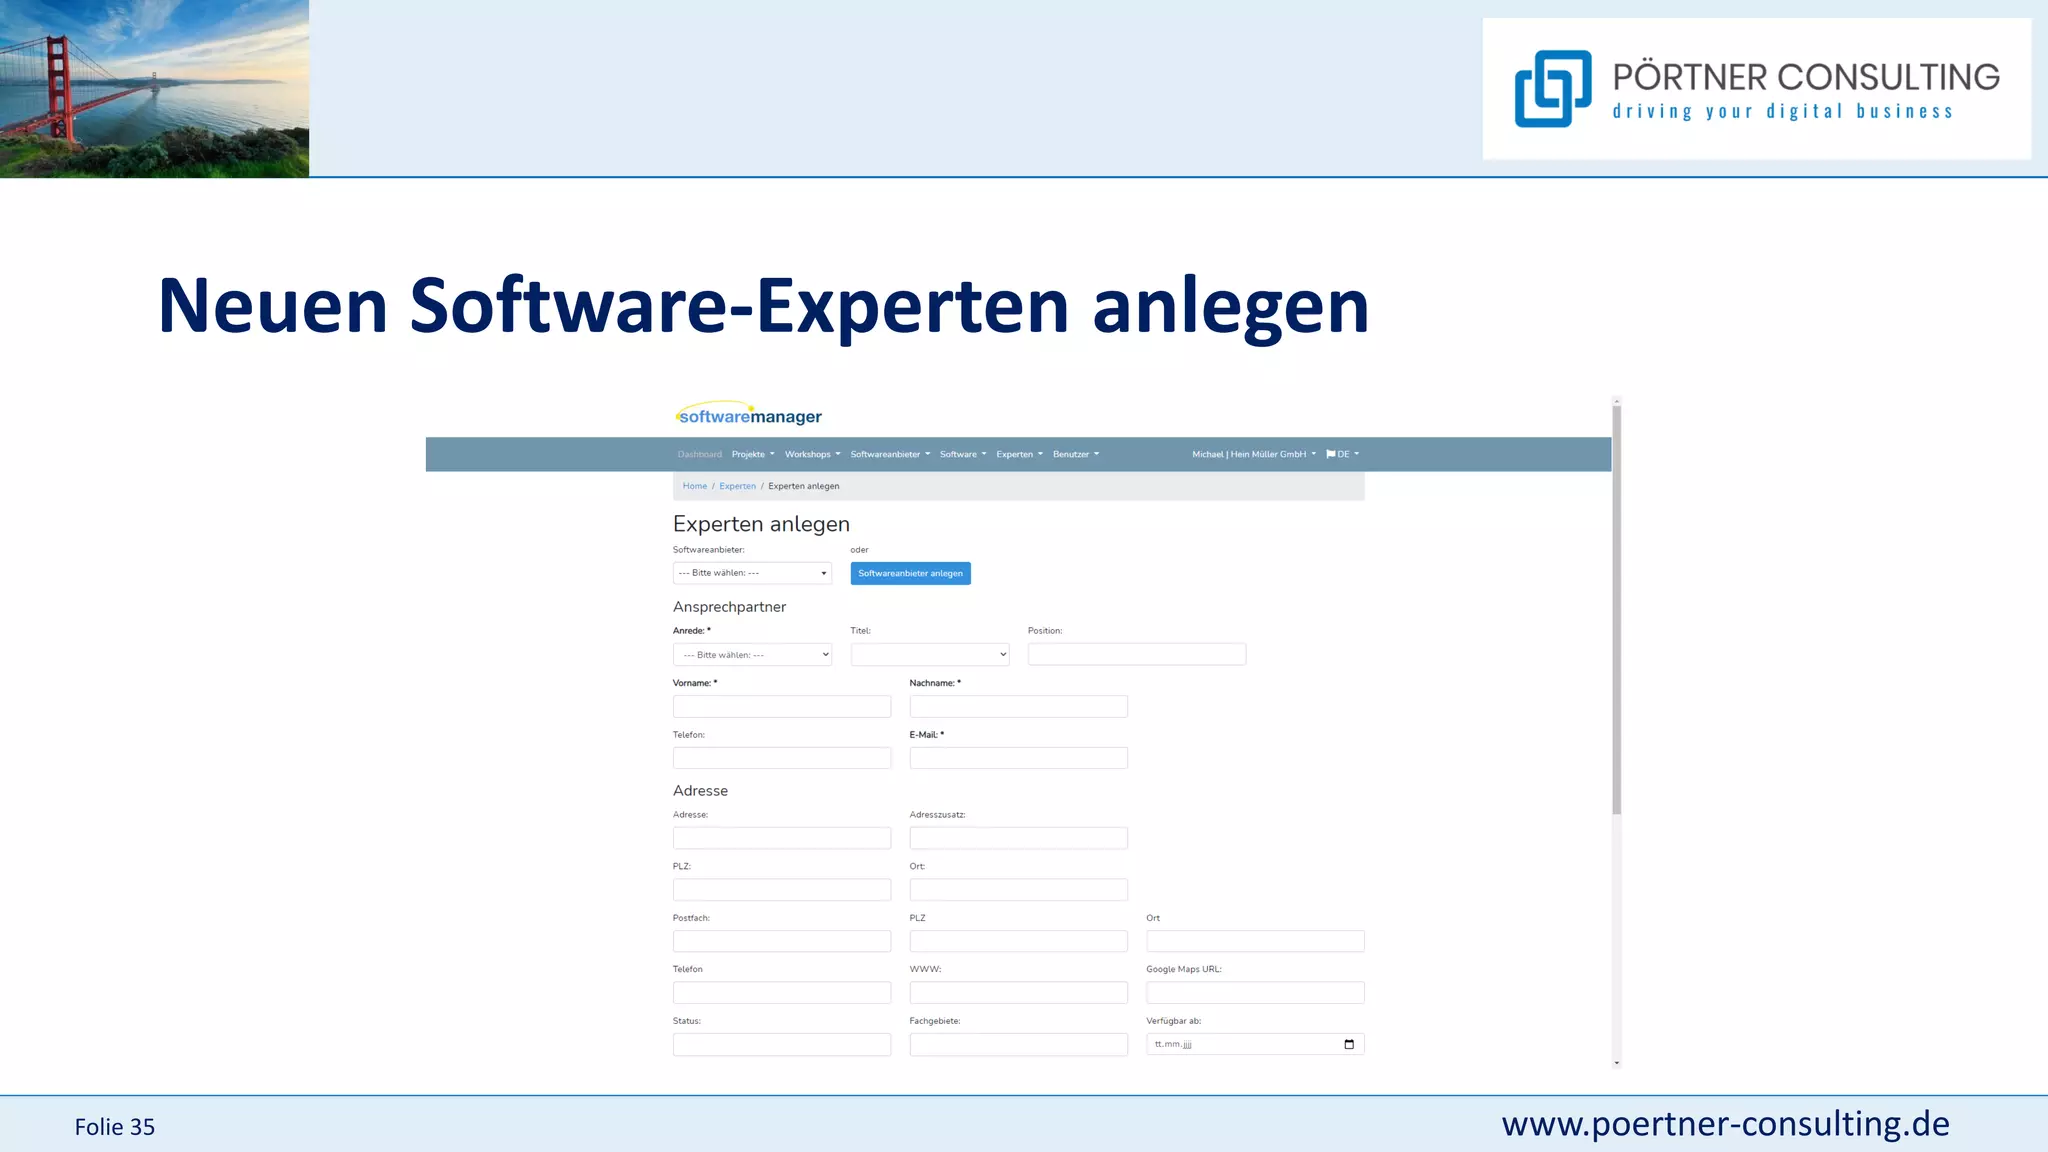Open the Titel dropdown
This screenshot has height=1152, width=2048.
pyautogui.click(x=929, y=655)
